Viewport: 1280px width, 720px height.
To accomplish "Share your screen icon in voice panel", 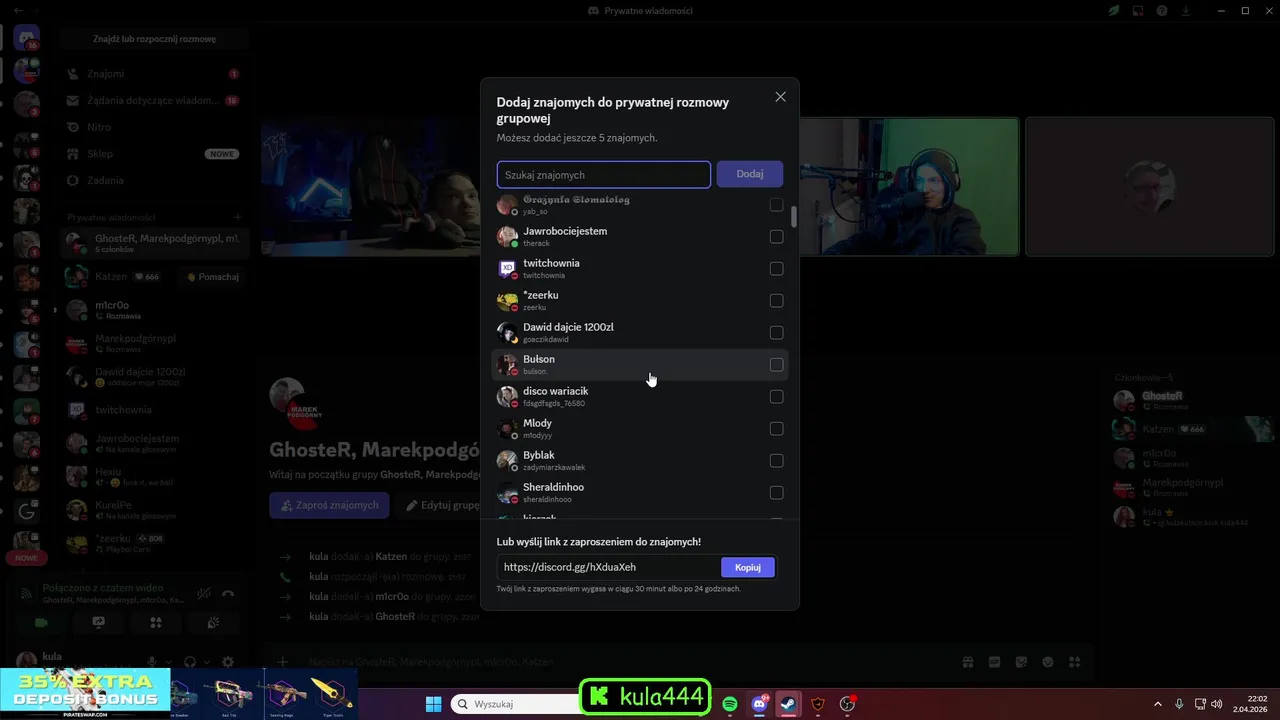I will coord(99,622).
